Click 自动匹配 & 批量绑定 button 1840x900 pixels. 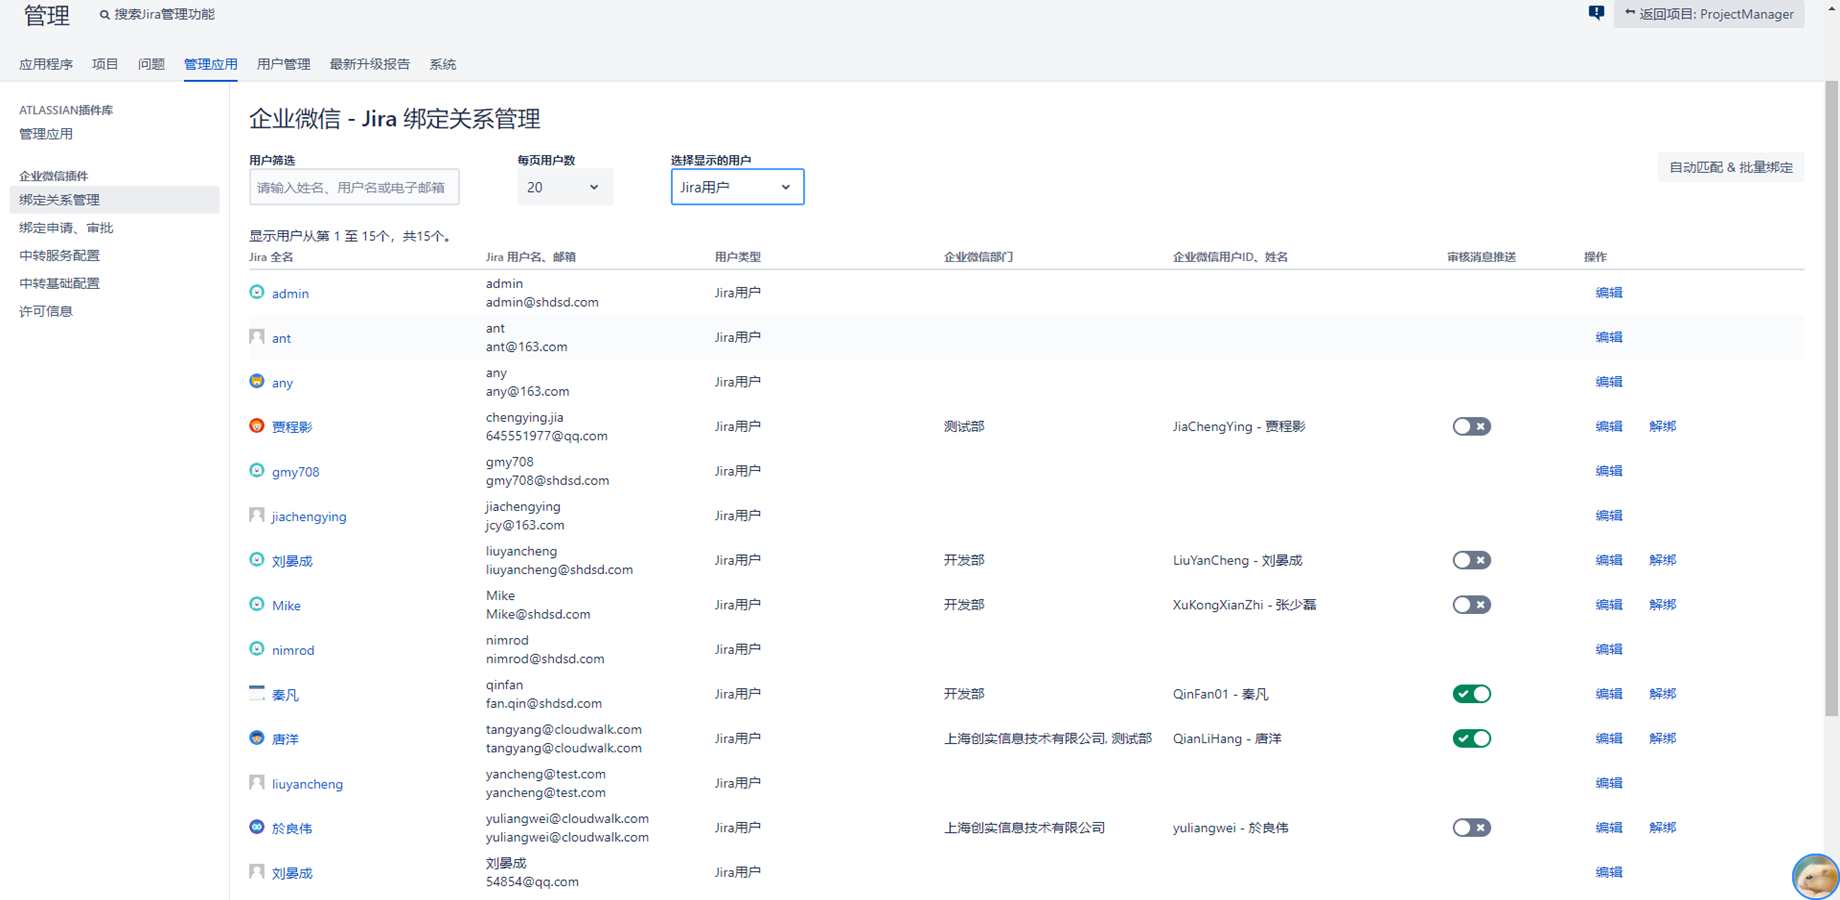(1730, 167)
